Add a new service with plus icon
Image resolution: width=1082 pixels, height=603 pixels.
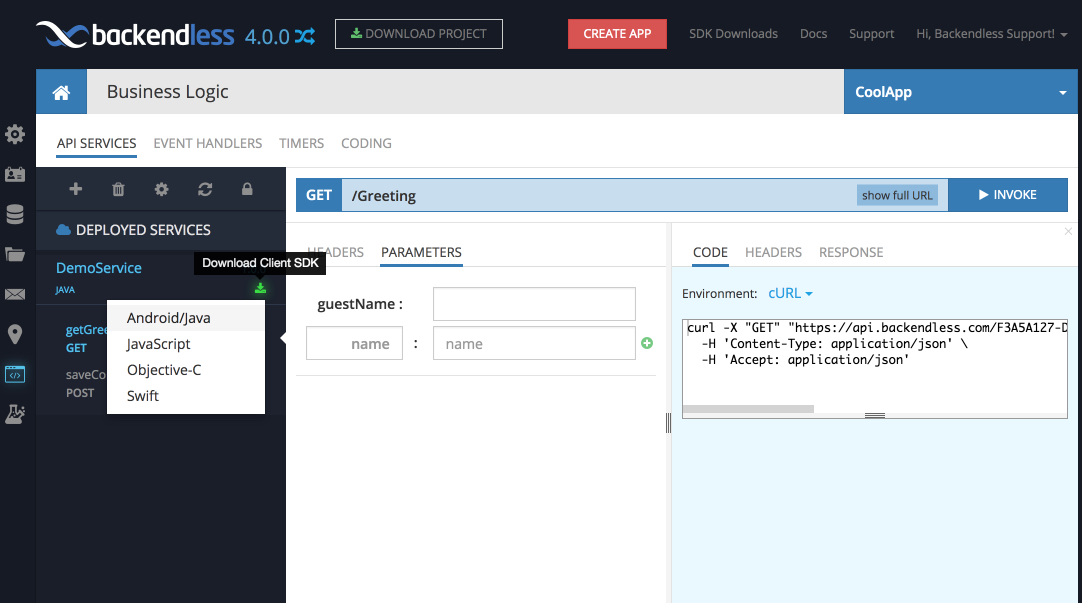pos(76,189)
